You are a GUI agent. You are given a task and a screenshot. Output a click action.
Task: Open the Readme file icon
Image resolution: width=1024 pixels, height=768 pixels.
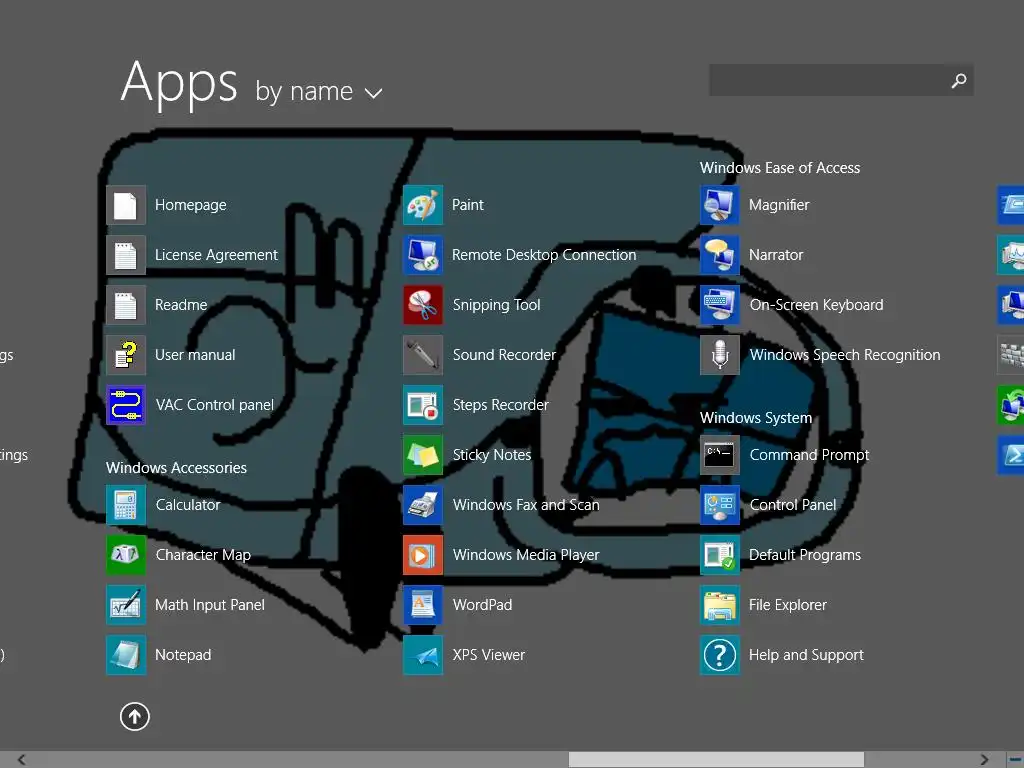point(125,305)
